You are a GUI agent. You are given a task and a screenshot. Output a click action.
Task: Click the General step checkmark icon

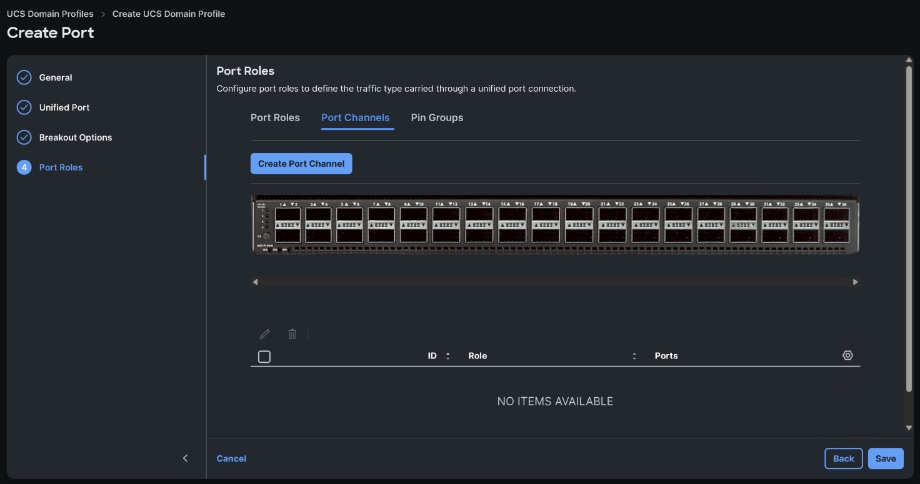click(x=24, y=77)
